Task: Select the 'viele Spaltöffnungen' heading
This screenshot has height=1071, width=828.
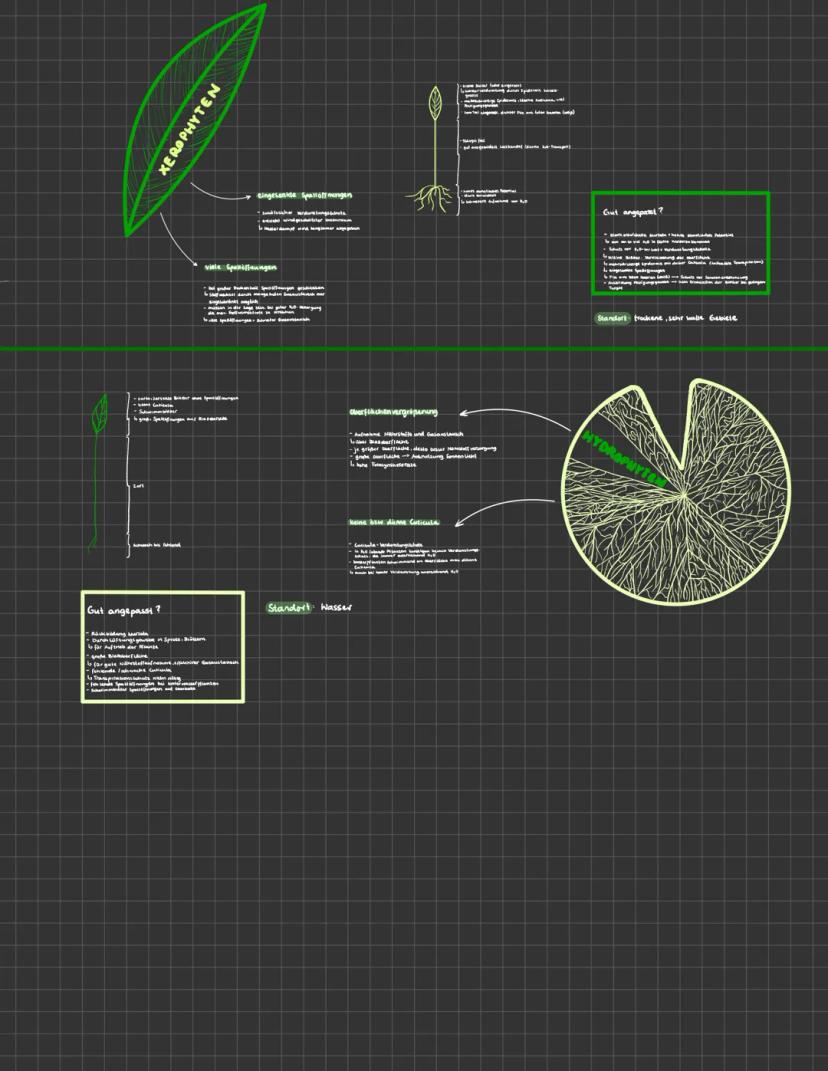Action: pyautogui.click(x=240, y=267)
